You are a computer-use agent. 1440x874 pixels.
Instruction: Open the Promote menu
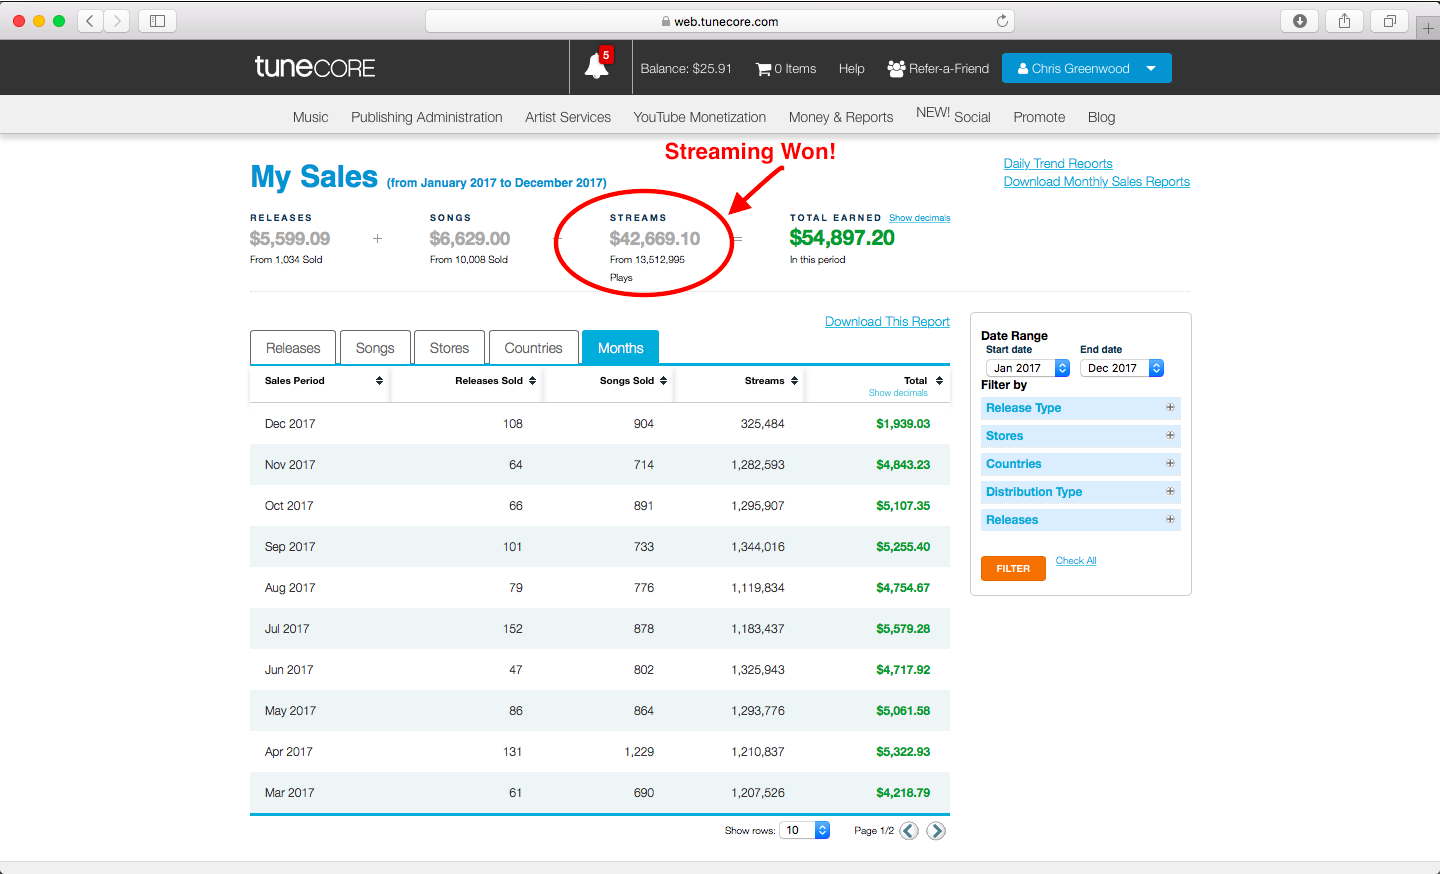(x=1039, y=117)
